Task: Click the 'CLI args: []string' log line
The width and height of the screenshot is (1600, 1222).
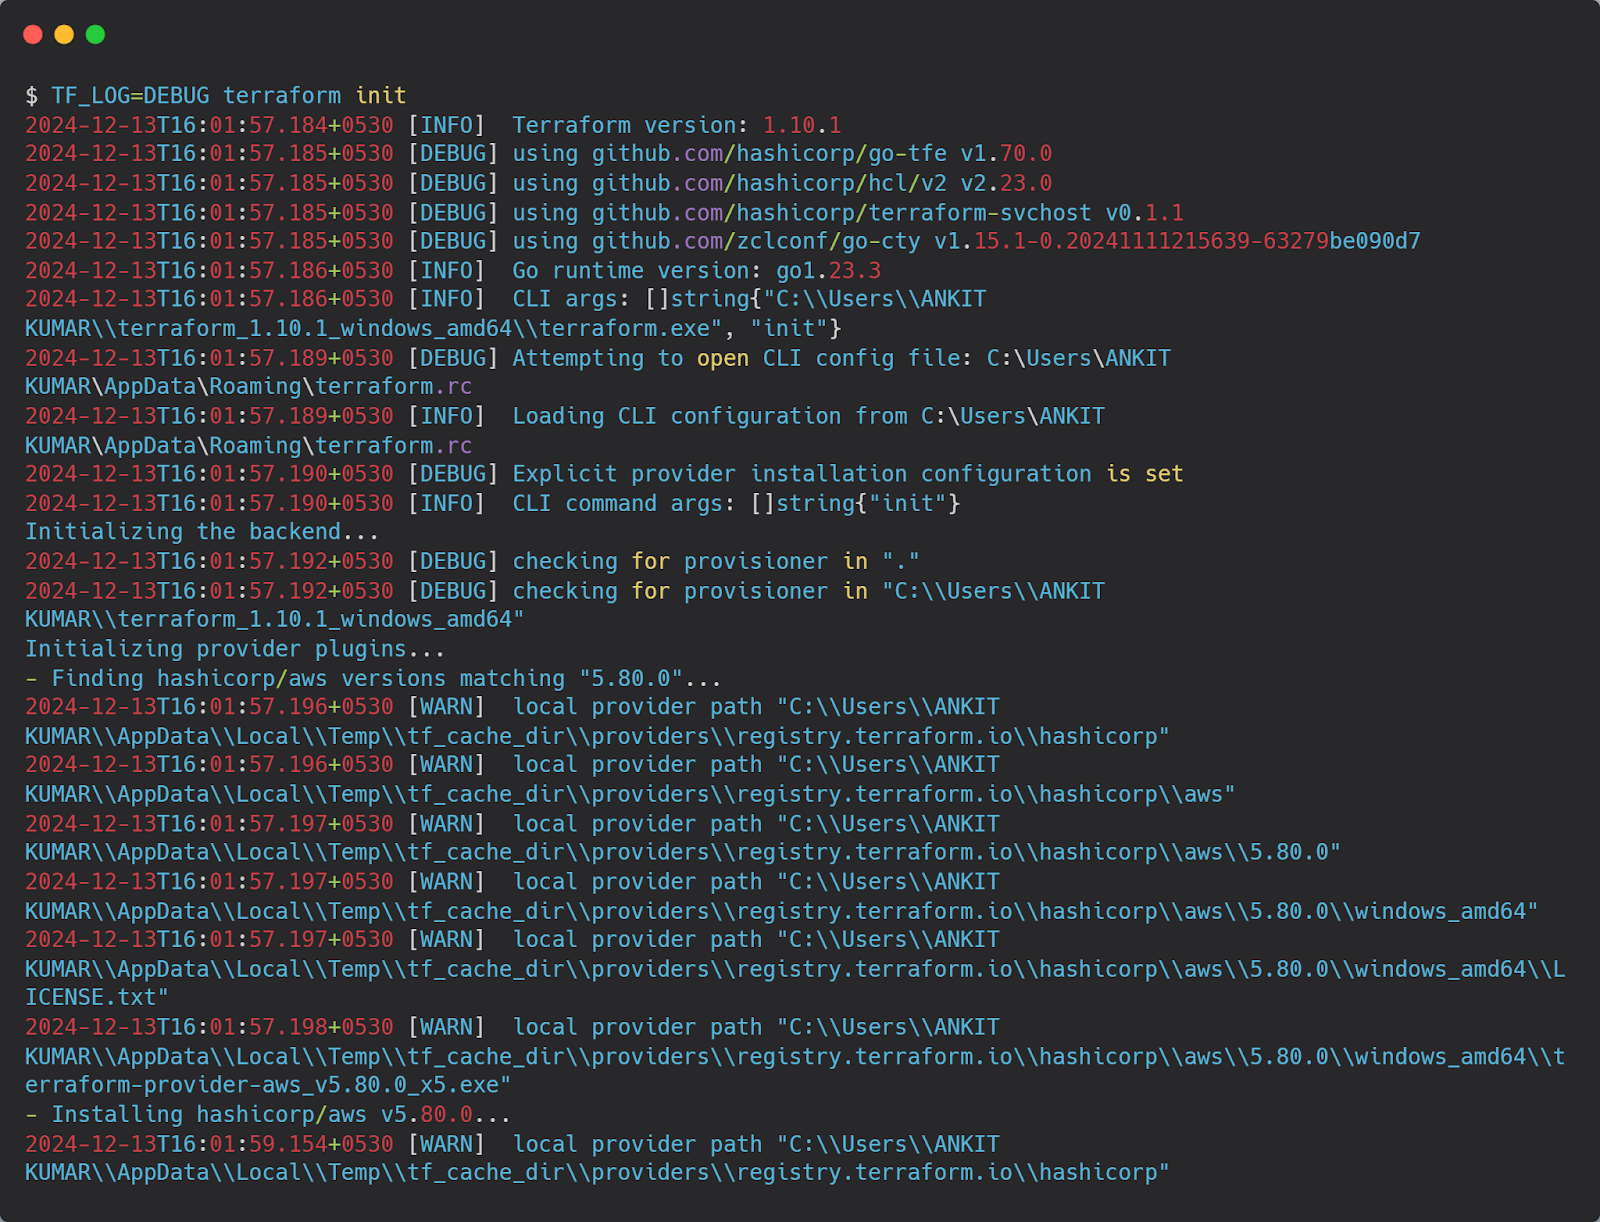Action: tap(506, 300)
